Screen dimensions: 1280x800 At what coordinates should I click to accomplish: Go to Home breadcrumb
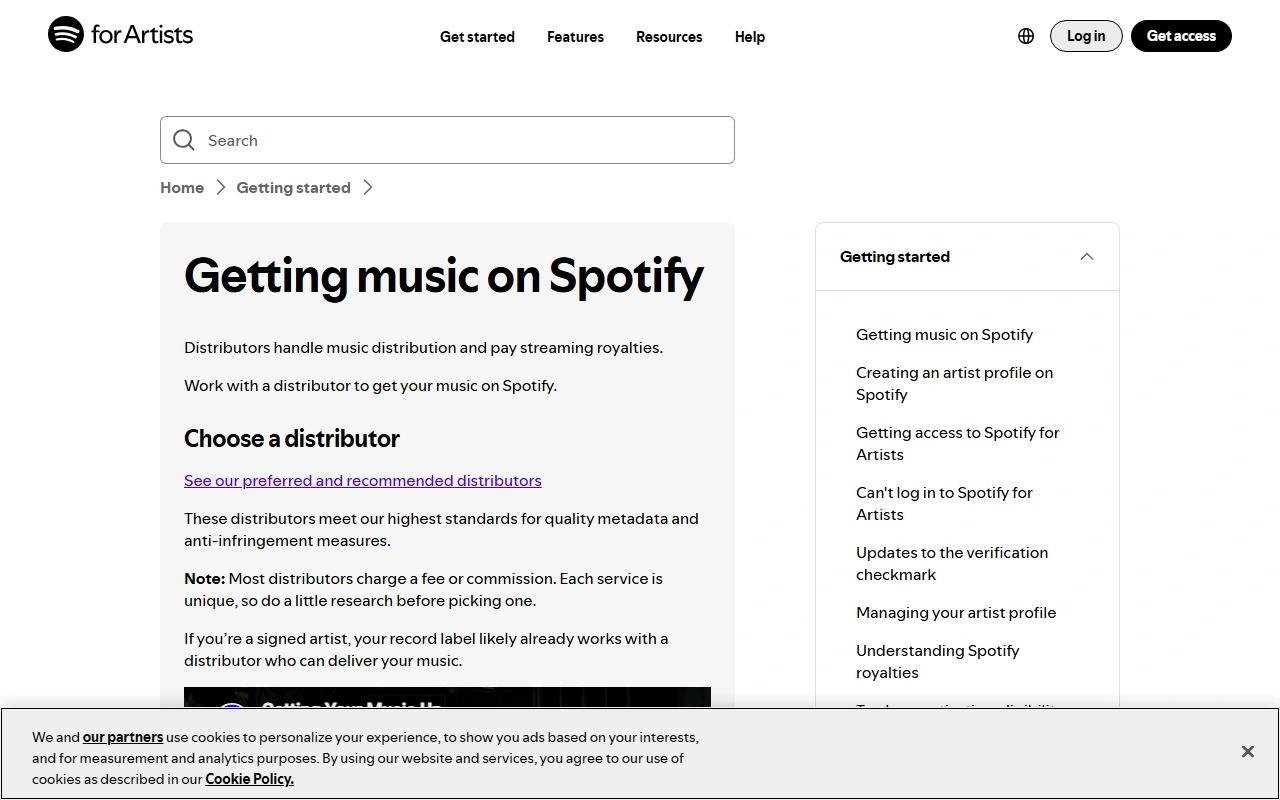(x=182, y=188)
